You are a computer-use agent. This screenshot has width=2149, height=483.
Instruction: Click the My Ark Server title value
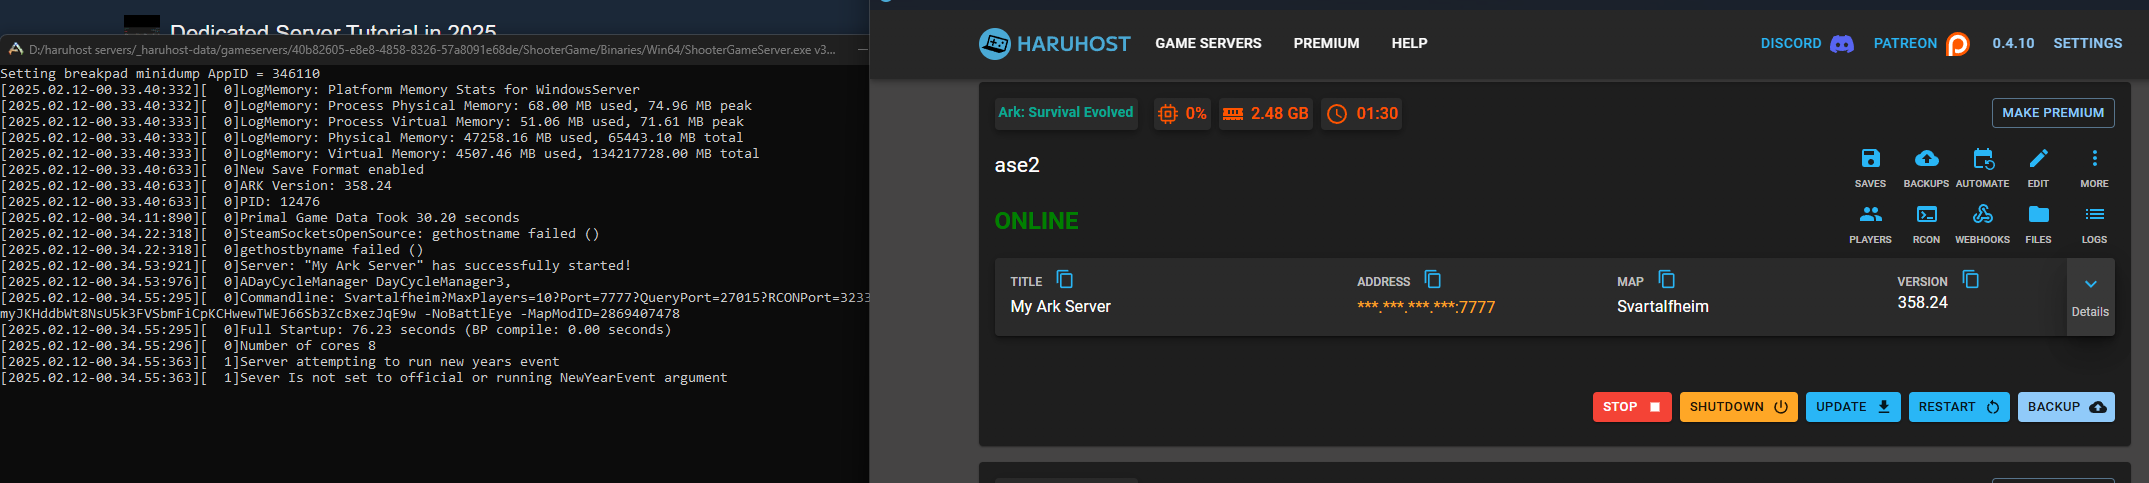[1060, 307]
